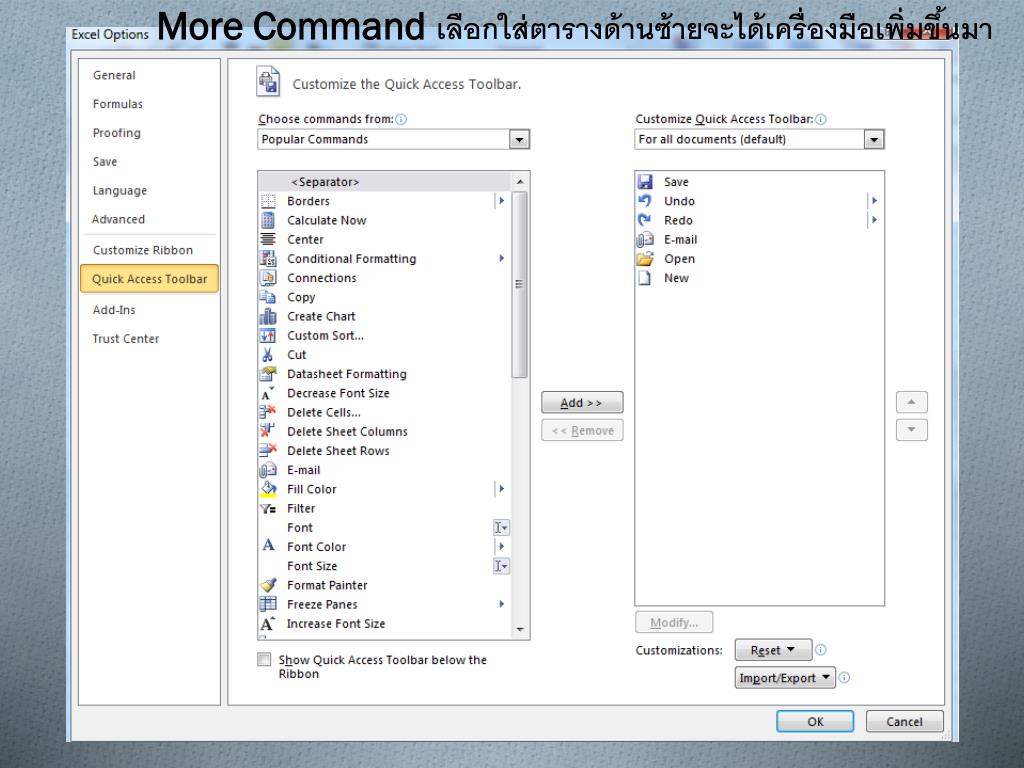This screenshot has height=768, width=1024.
Task: Enable Show Quick Access Toolbar below Ribbon
Action: (264, 660)
